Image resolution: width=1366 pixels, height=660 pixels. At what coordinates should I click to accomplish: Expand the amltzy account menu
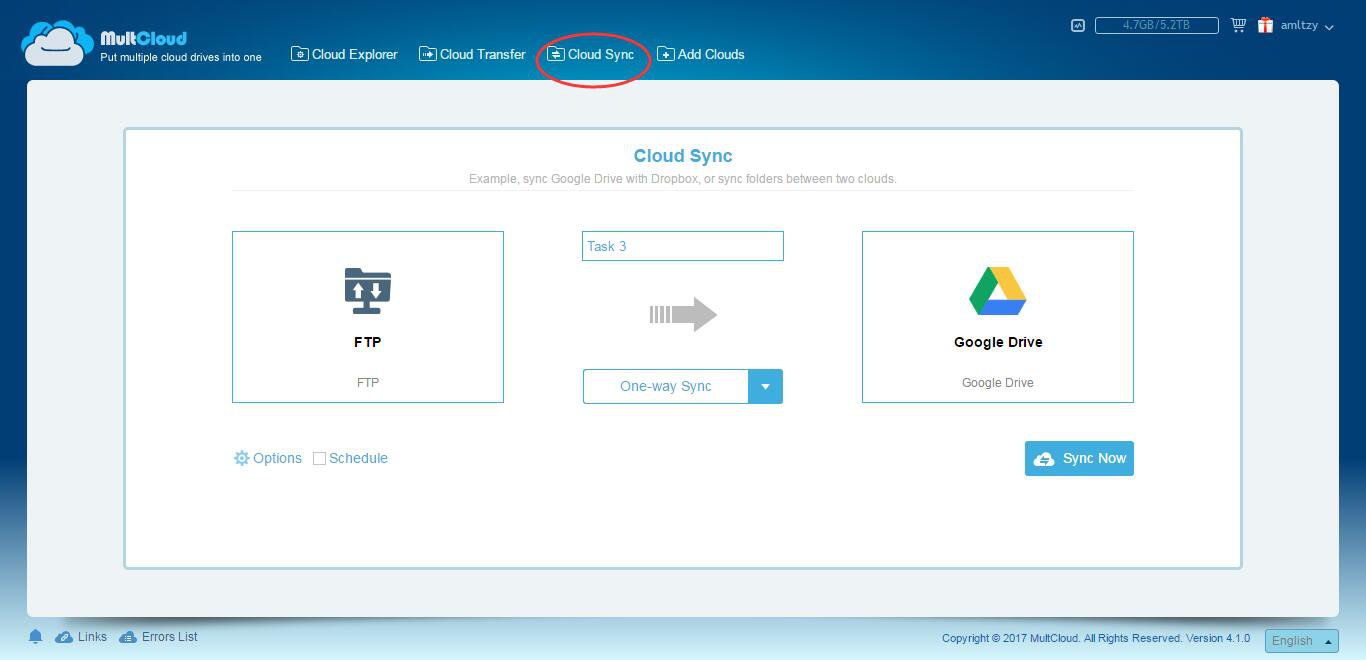[1307, 26]
